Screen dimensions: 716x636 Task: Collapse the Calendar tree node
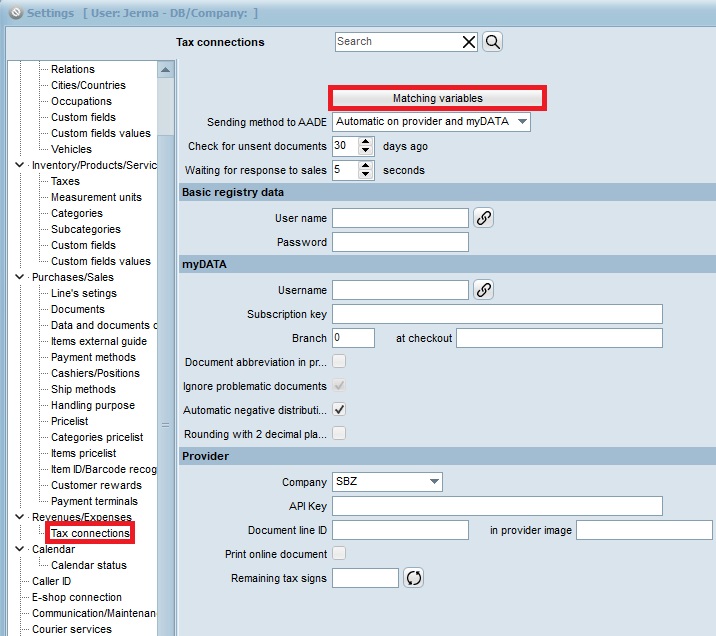(20, 548)
